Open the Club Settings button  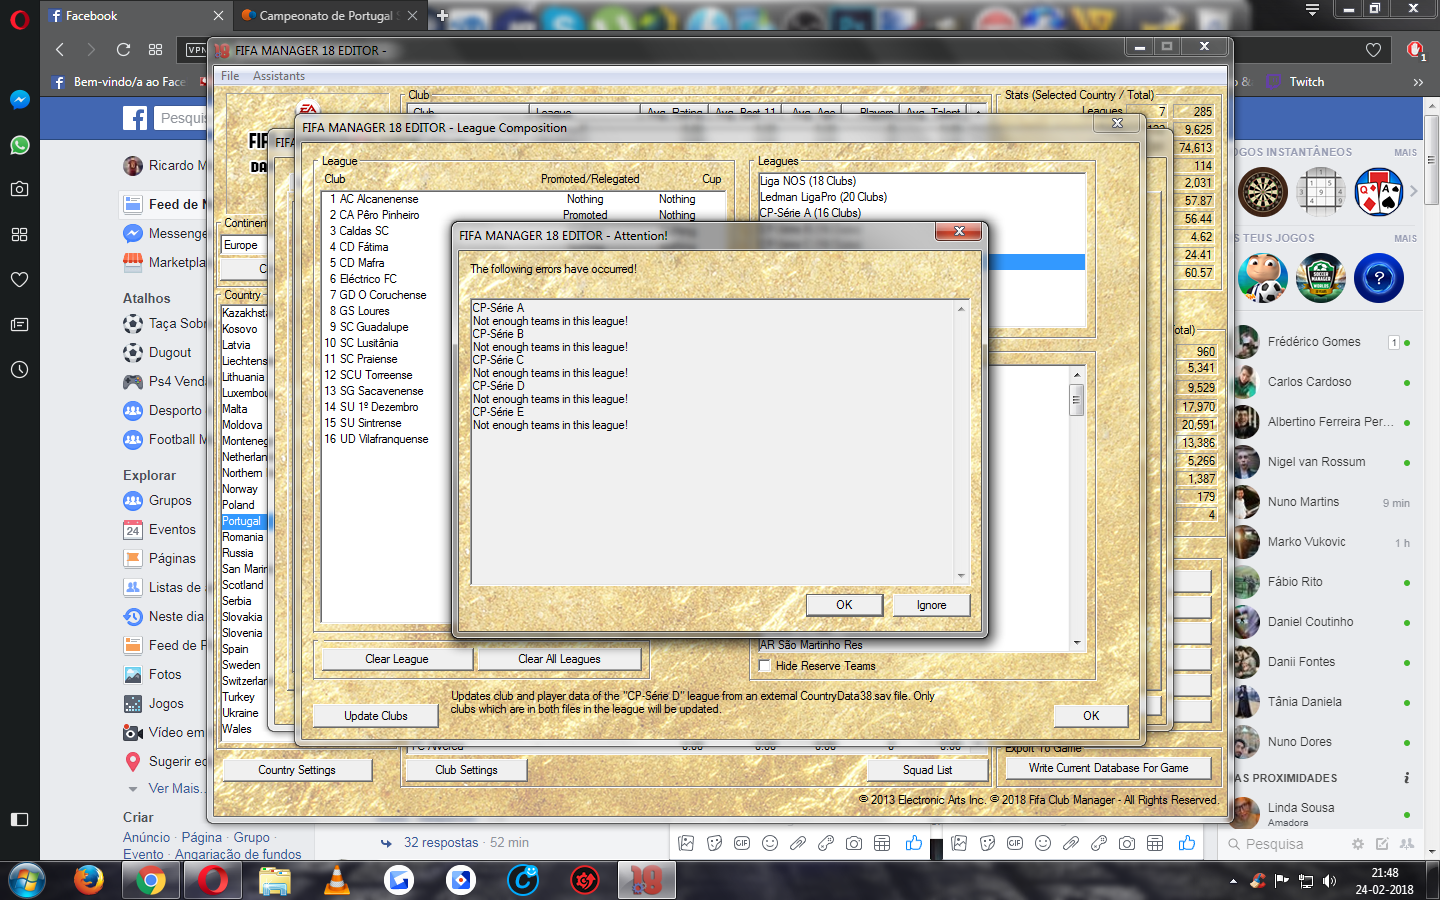click(x=466, y=770)
